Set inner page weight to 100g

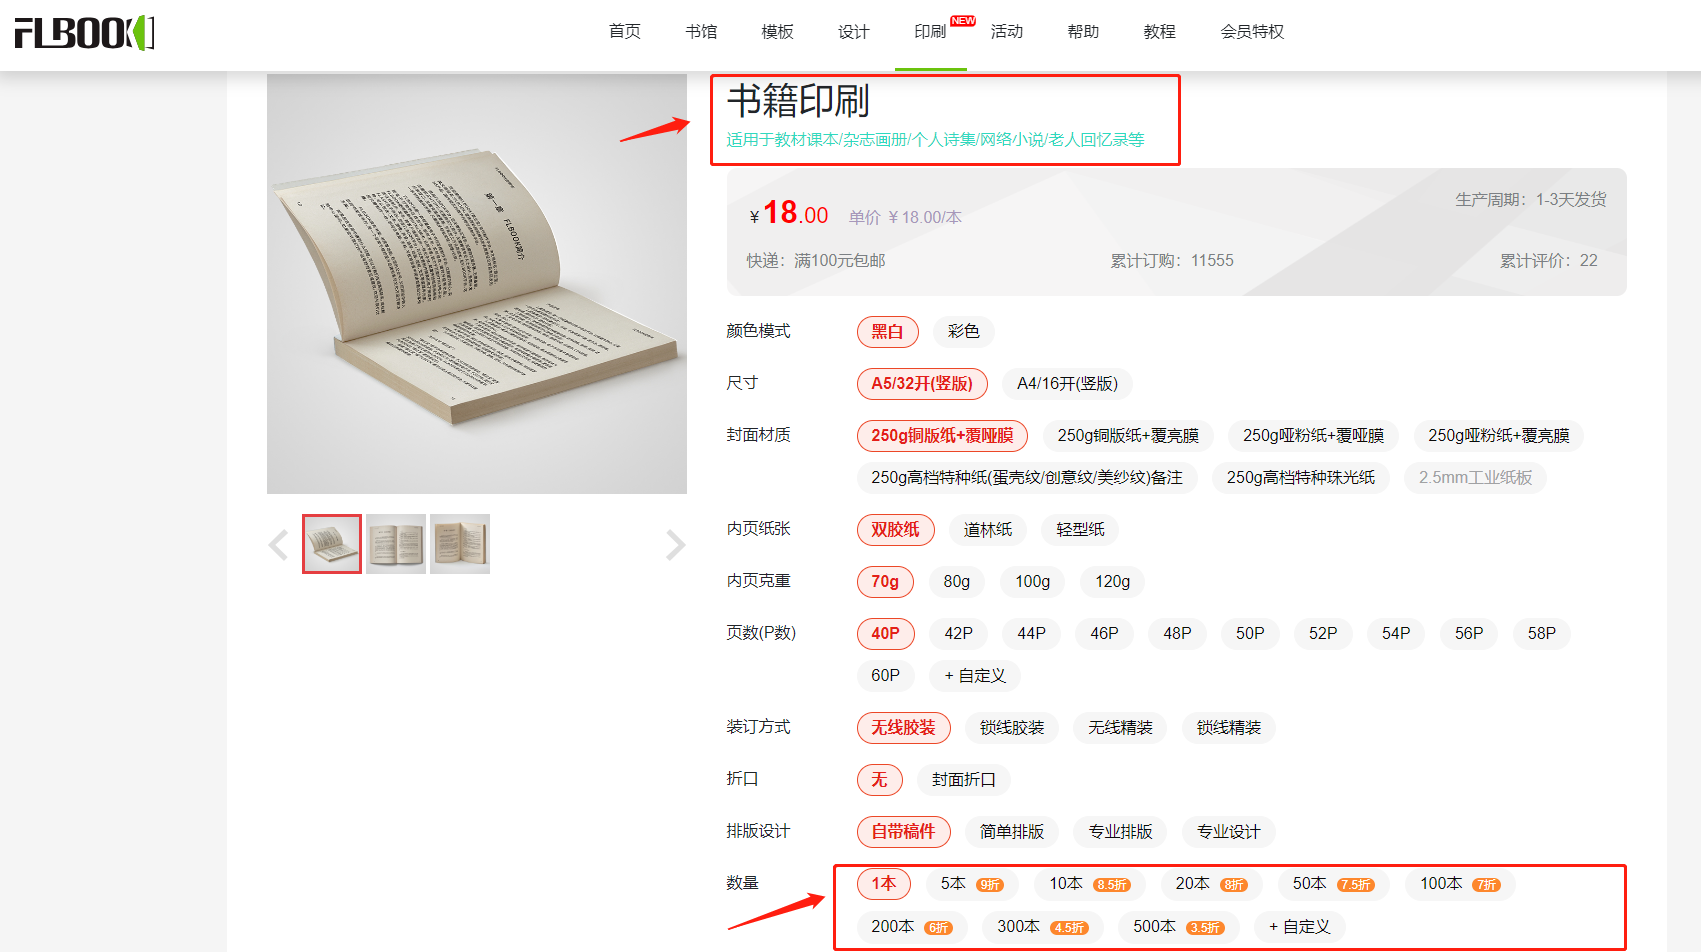pos(1033,582)
